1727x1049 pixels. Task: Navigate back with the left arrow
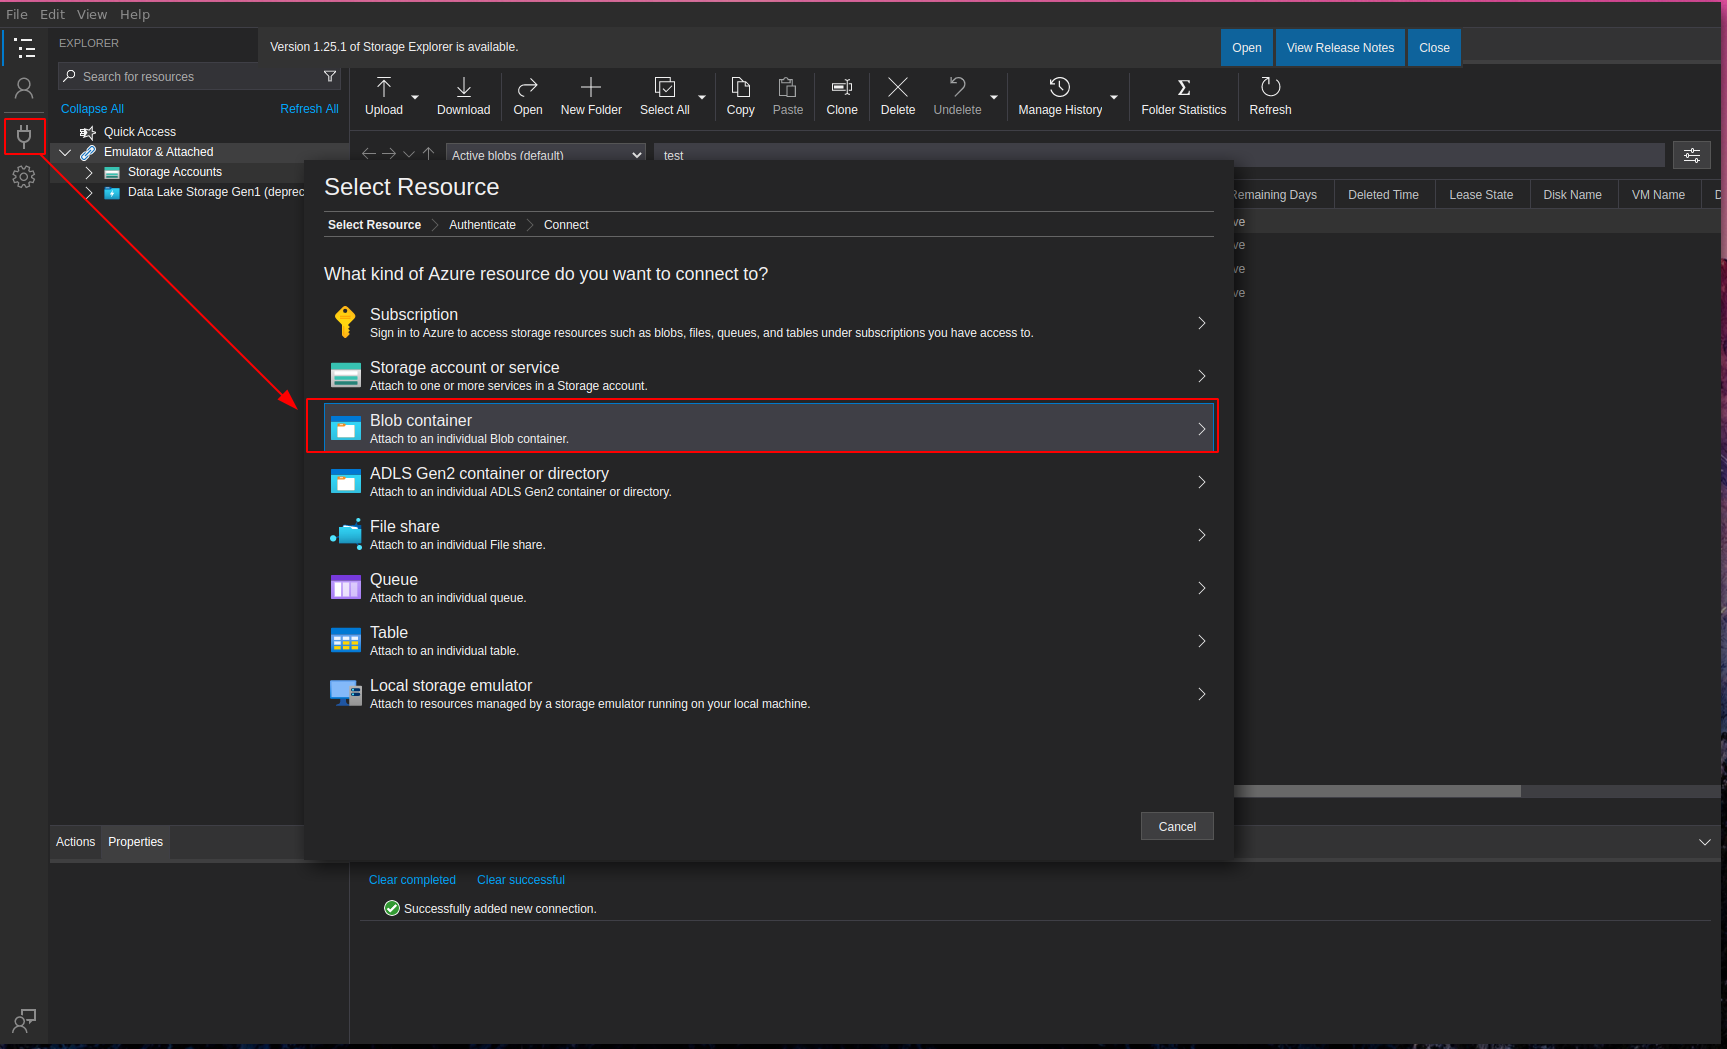point(369,154)
